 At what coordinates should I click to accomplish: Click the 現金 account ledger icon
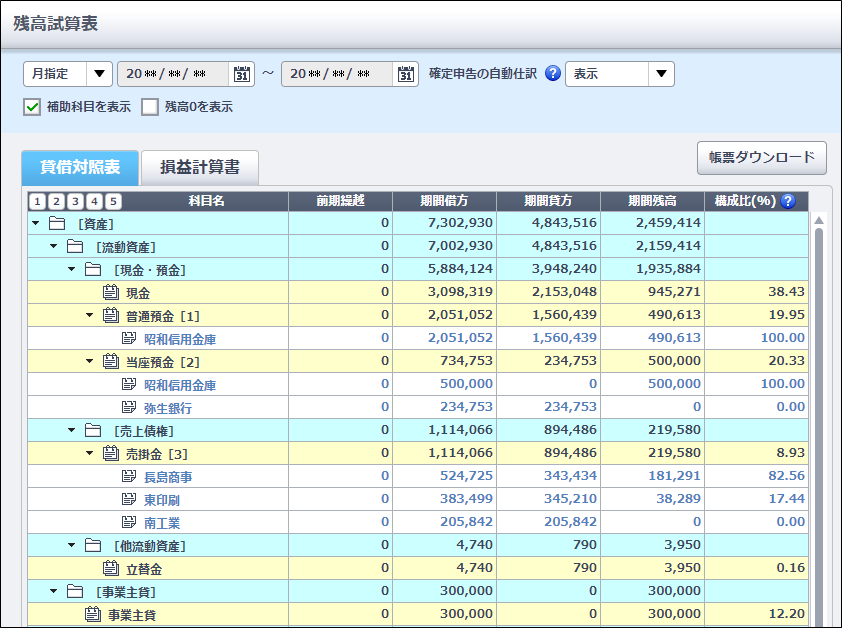click(x=112, y=293)
